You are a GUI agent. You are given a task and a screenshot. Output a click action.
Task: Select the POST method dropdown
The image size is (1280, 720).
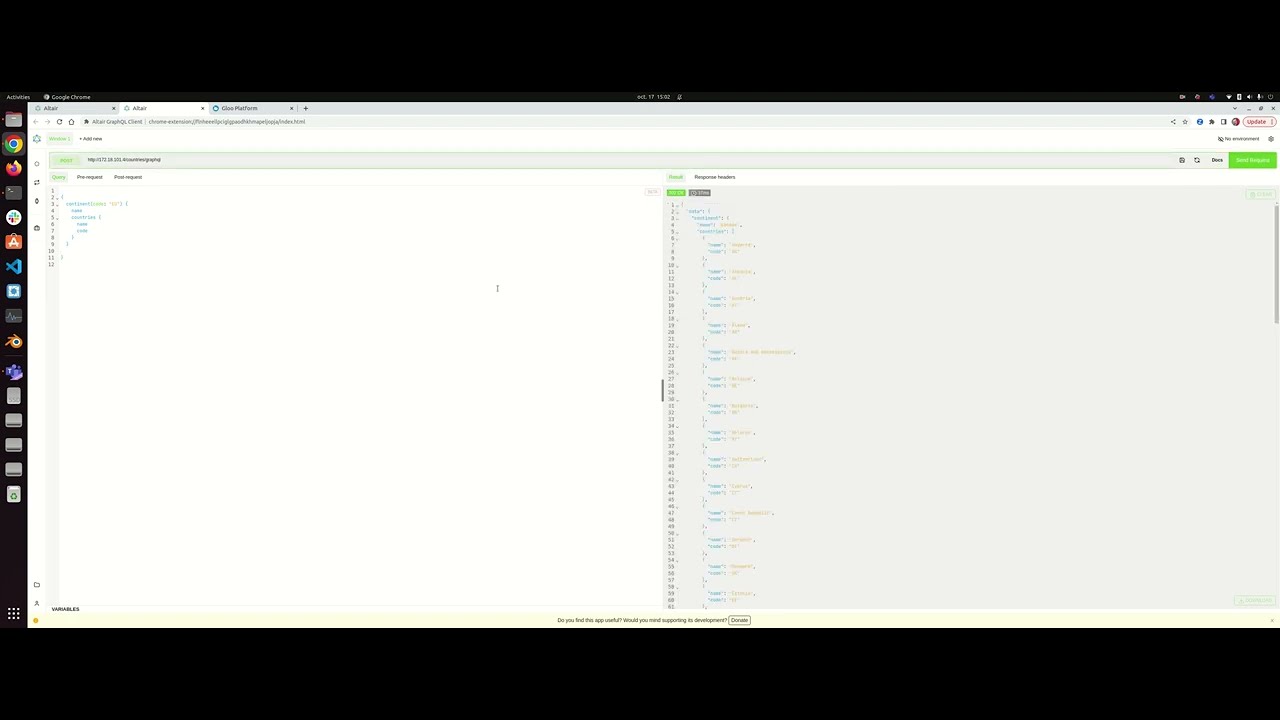click(66, 160)
